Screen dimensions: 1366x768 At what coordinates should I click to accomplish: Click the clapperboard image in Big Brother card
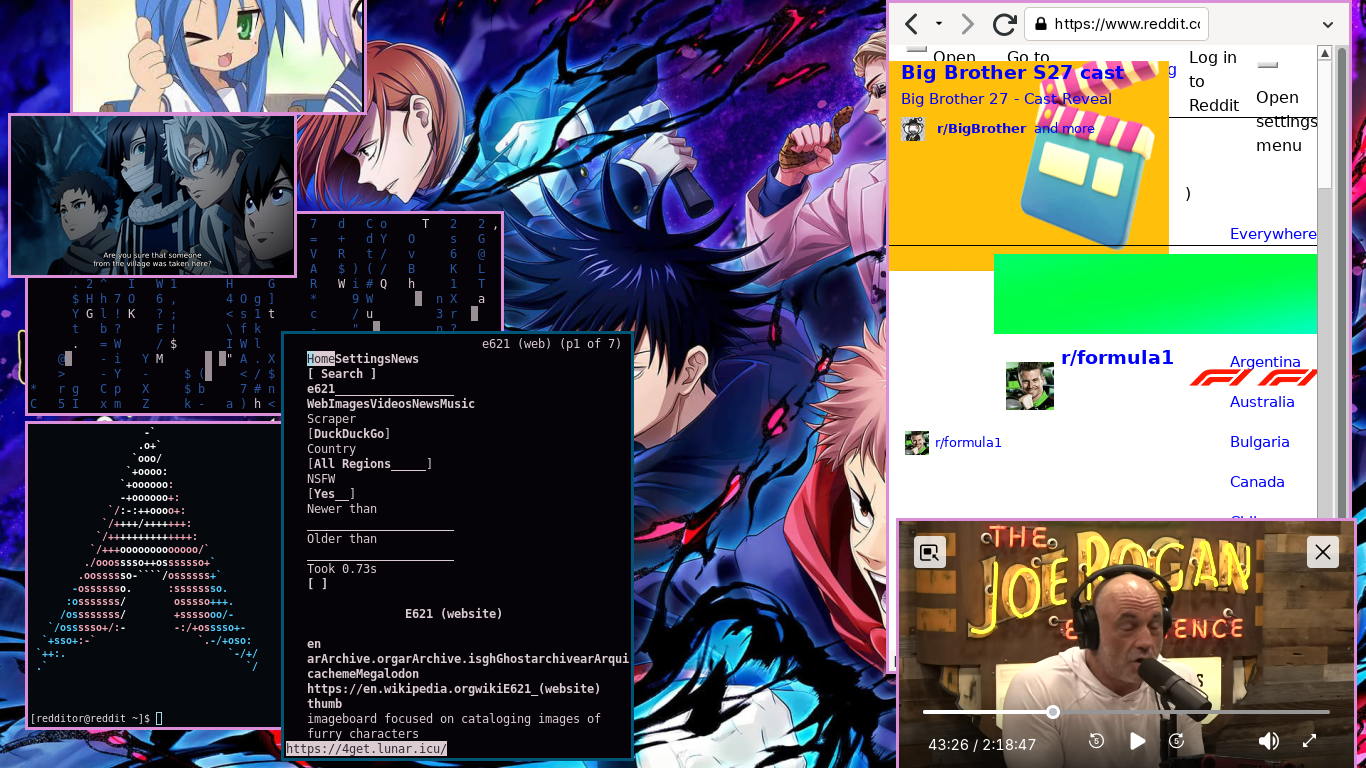[x=1087, y=160]
